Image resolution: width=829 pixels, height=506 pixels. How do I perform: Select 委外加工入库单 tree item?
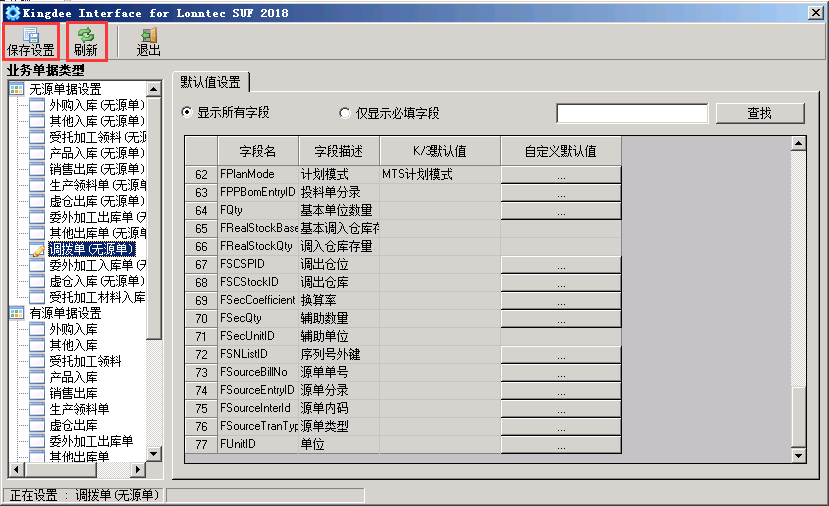point(98,265)
